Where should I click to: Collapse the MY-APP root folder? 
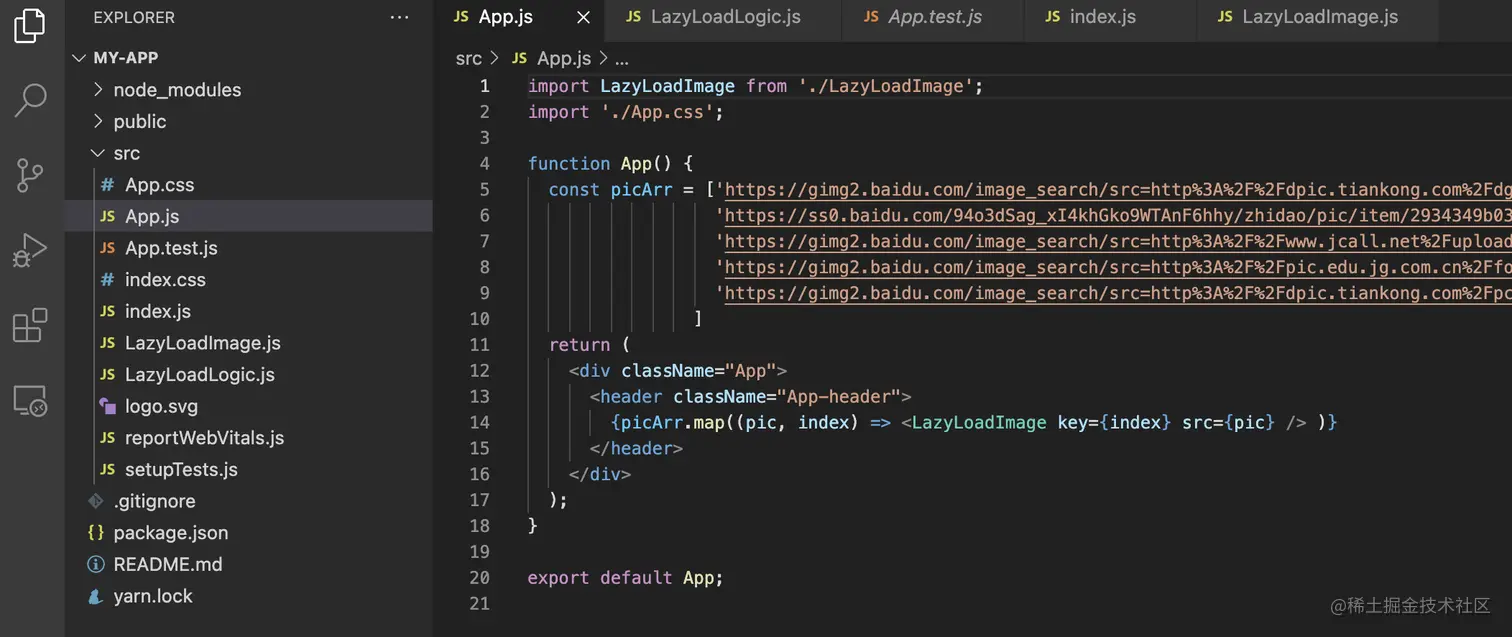click(80, 58)
